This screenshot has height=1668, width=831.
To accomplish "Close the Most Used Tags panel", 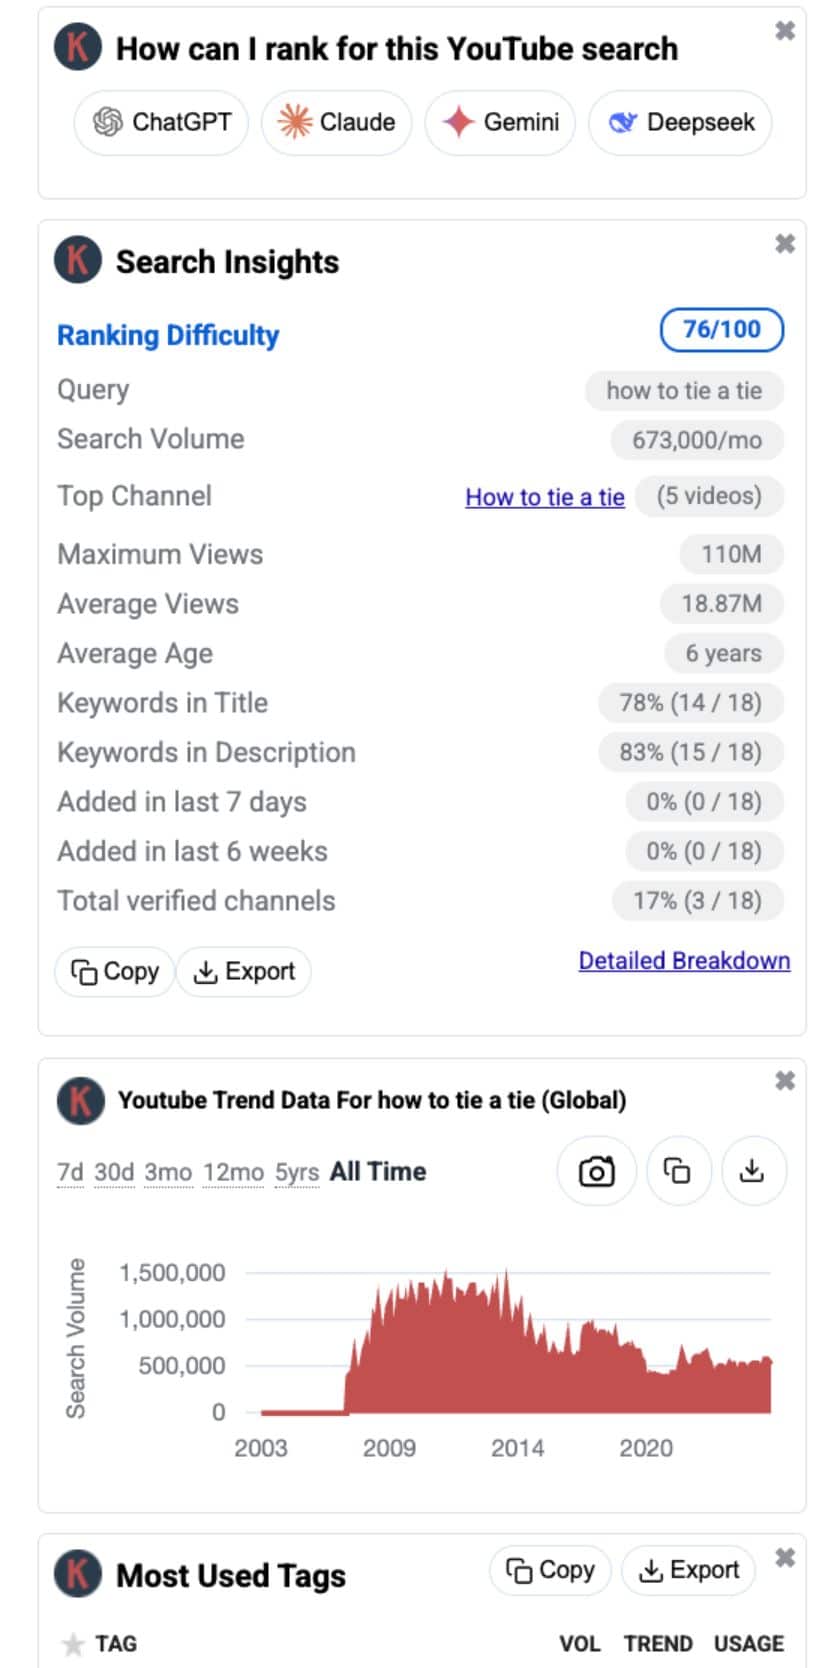I will click(785, 1557).
